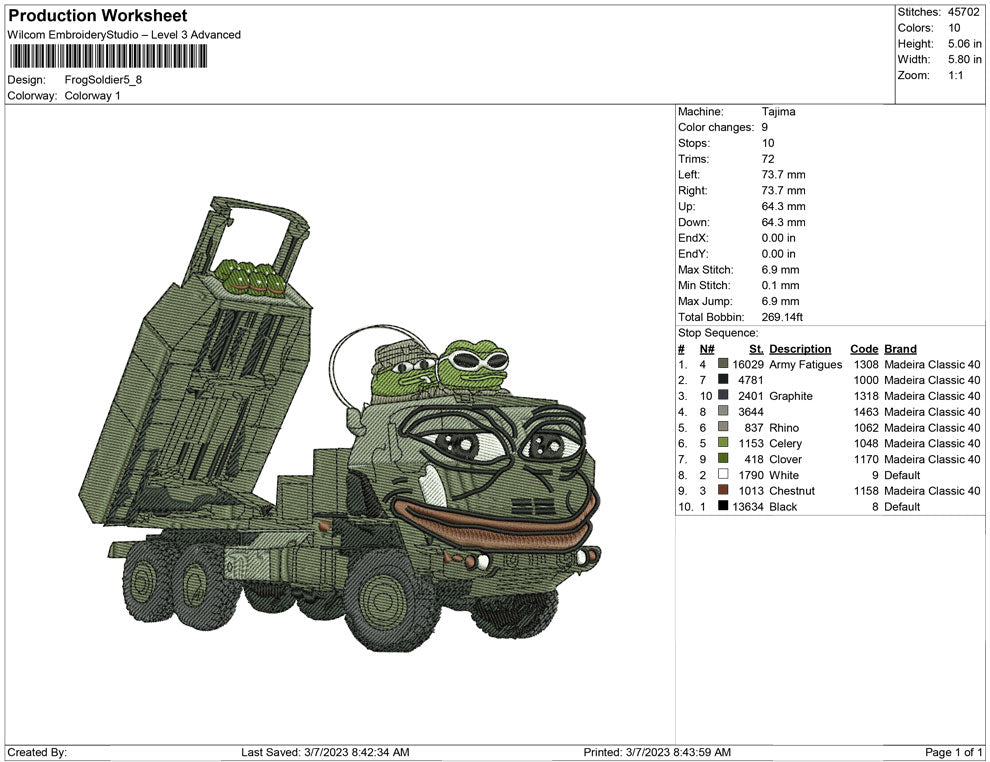Viewport: 990px width, 762px height.
Task: Click the Min Stitch value '0.1 mm'
Action: [780, 285]
